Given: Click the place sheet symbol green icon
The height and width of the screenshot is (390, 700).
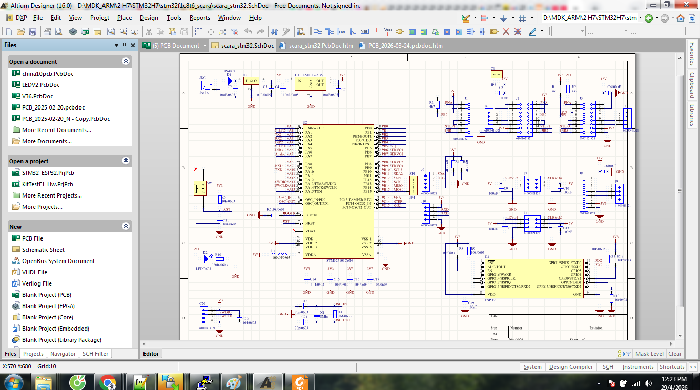Looking at the screenshot, I should (x=412, y=32).
